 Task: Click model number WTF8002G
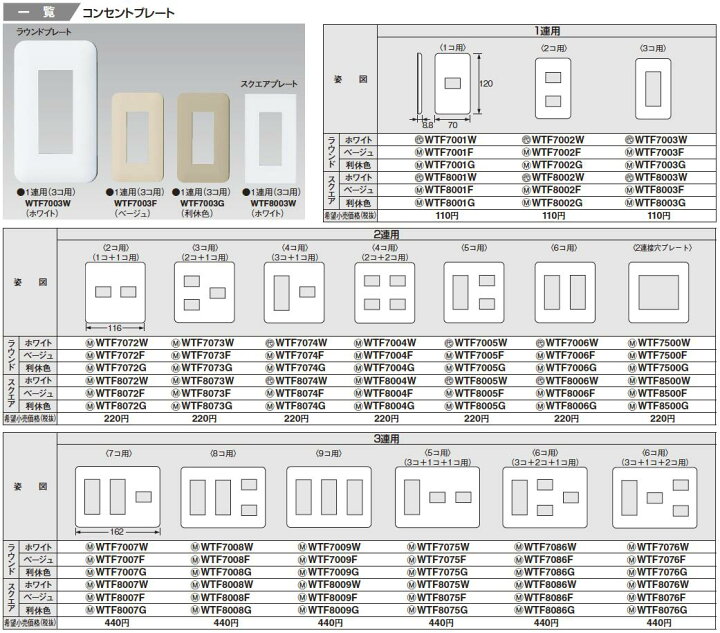pyautogui.click(x=557, y=202)
